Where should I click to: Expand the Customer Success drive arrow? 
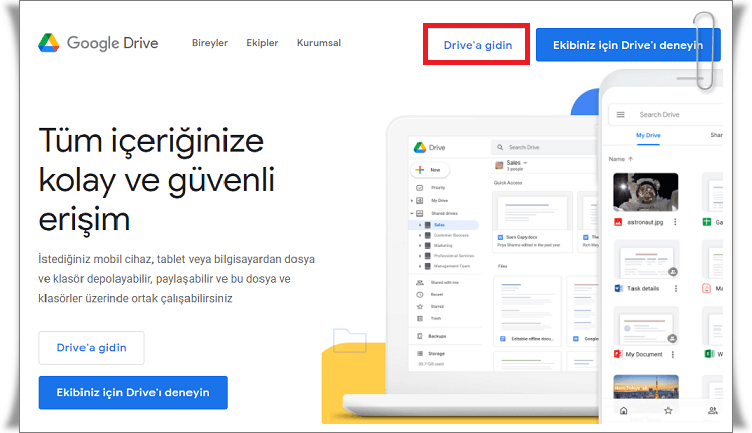tap(420, 235)
